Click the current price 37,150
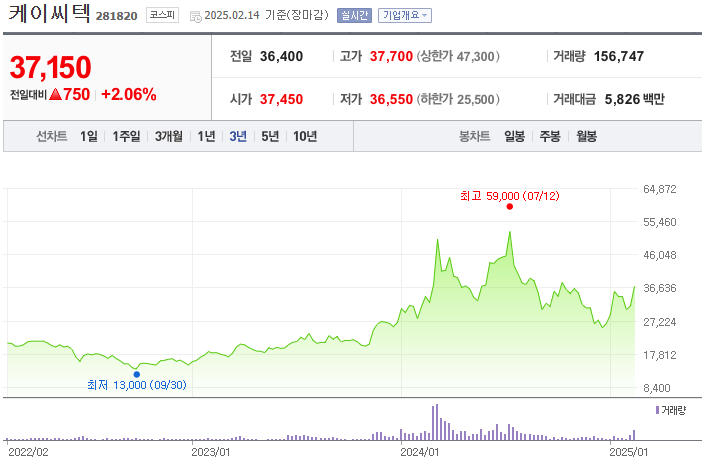 click(51, 68)
